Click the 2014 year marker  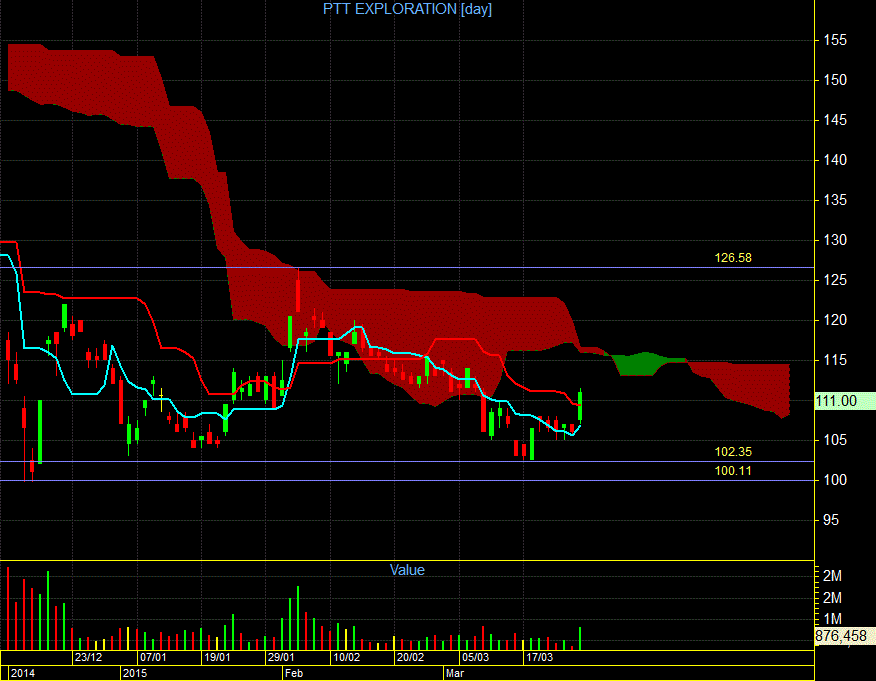click(23, 673)
